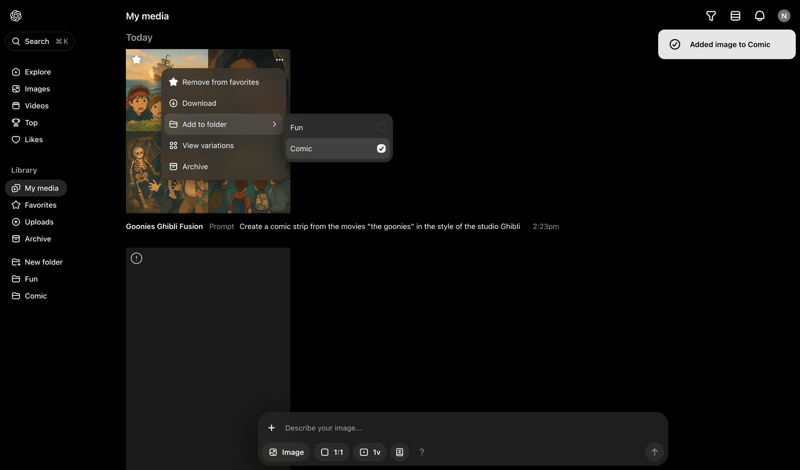Viewport: 800px width, 470px height.
Task: Open the Likes page
Action: [x=27, y=139]
